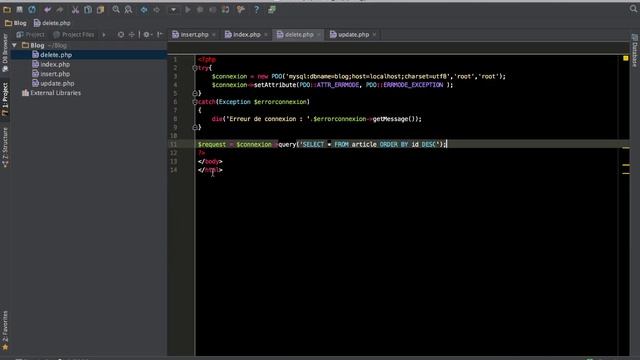640x360 pixels.
Task: Fold the try block at line 2
Action: pos(195,68)
